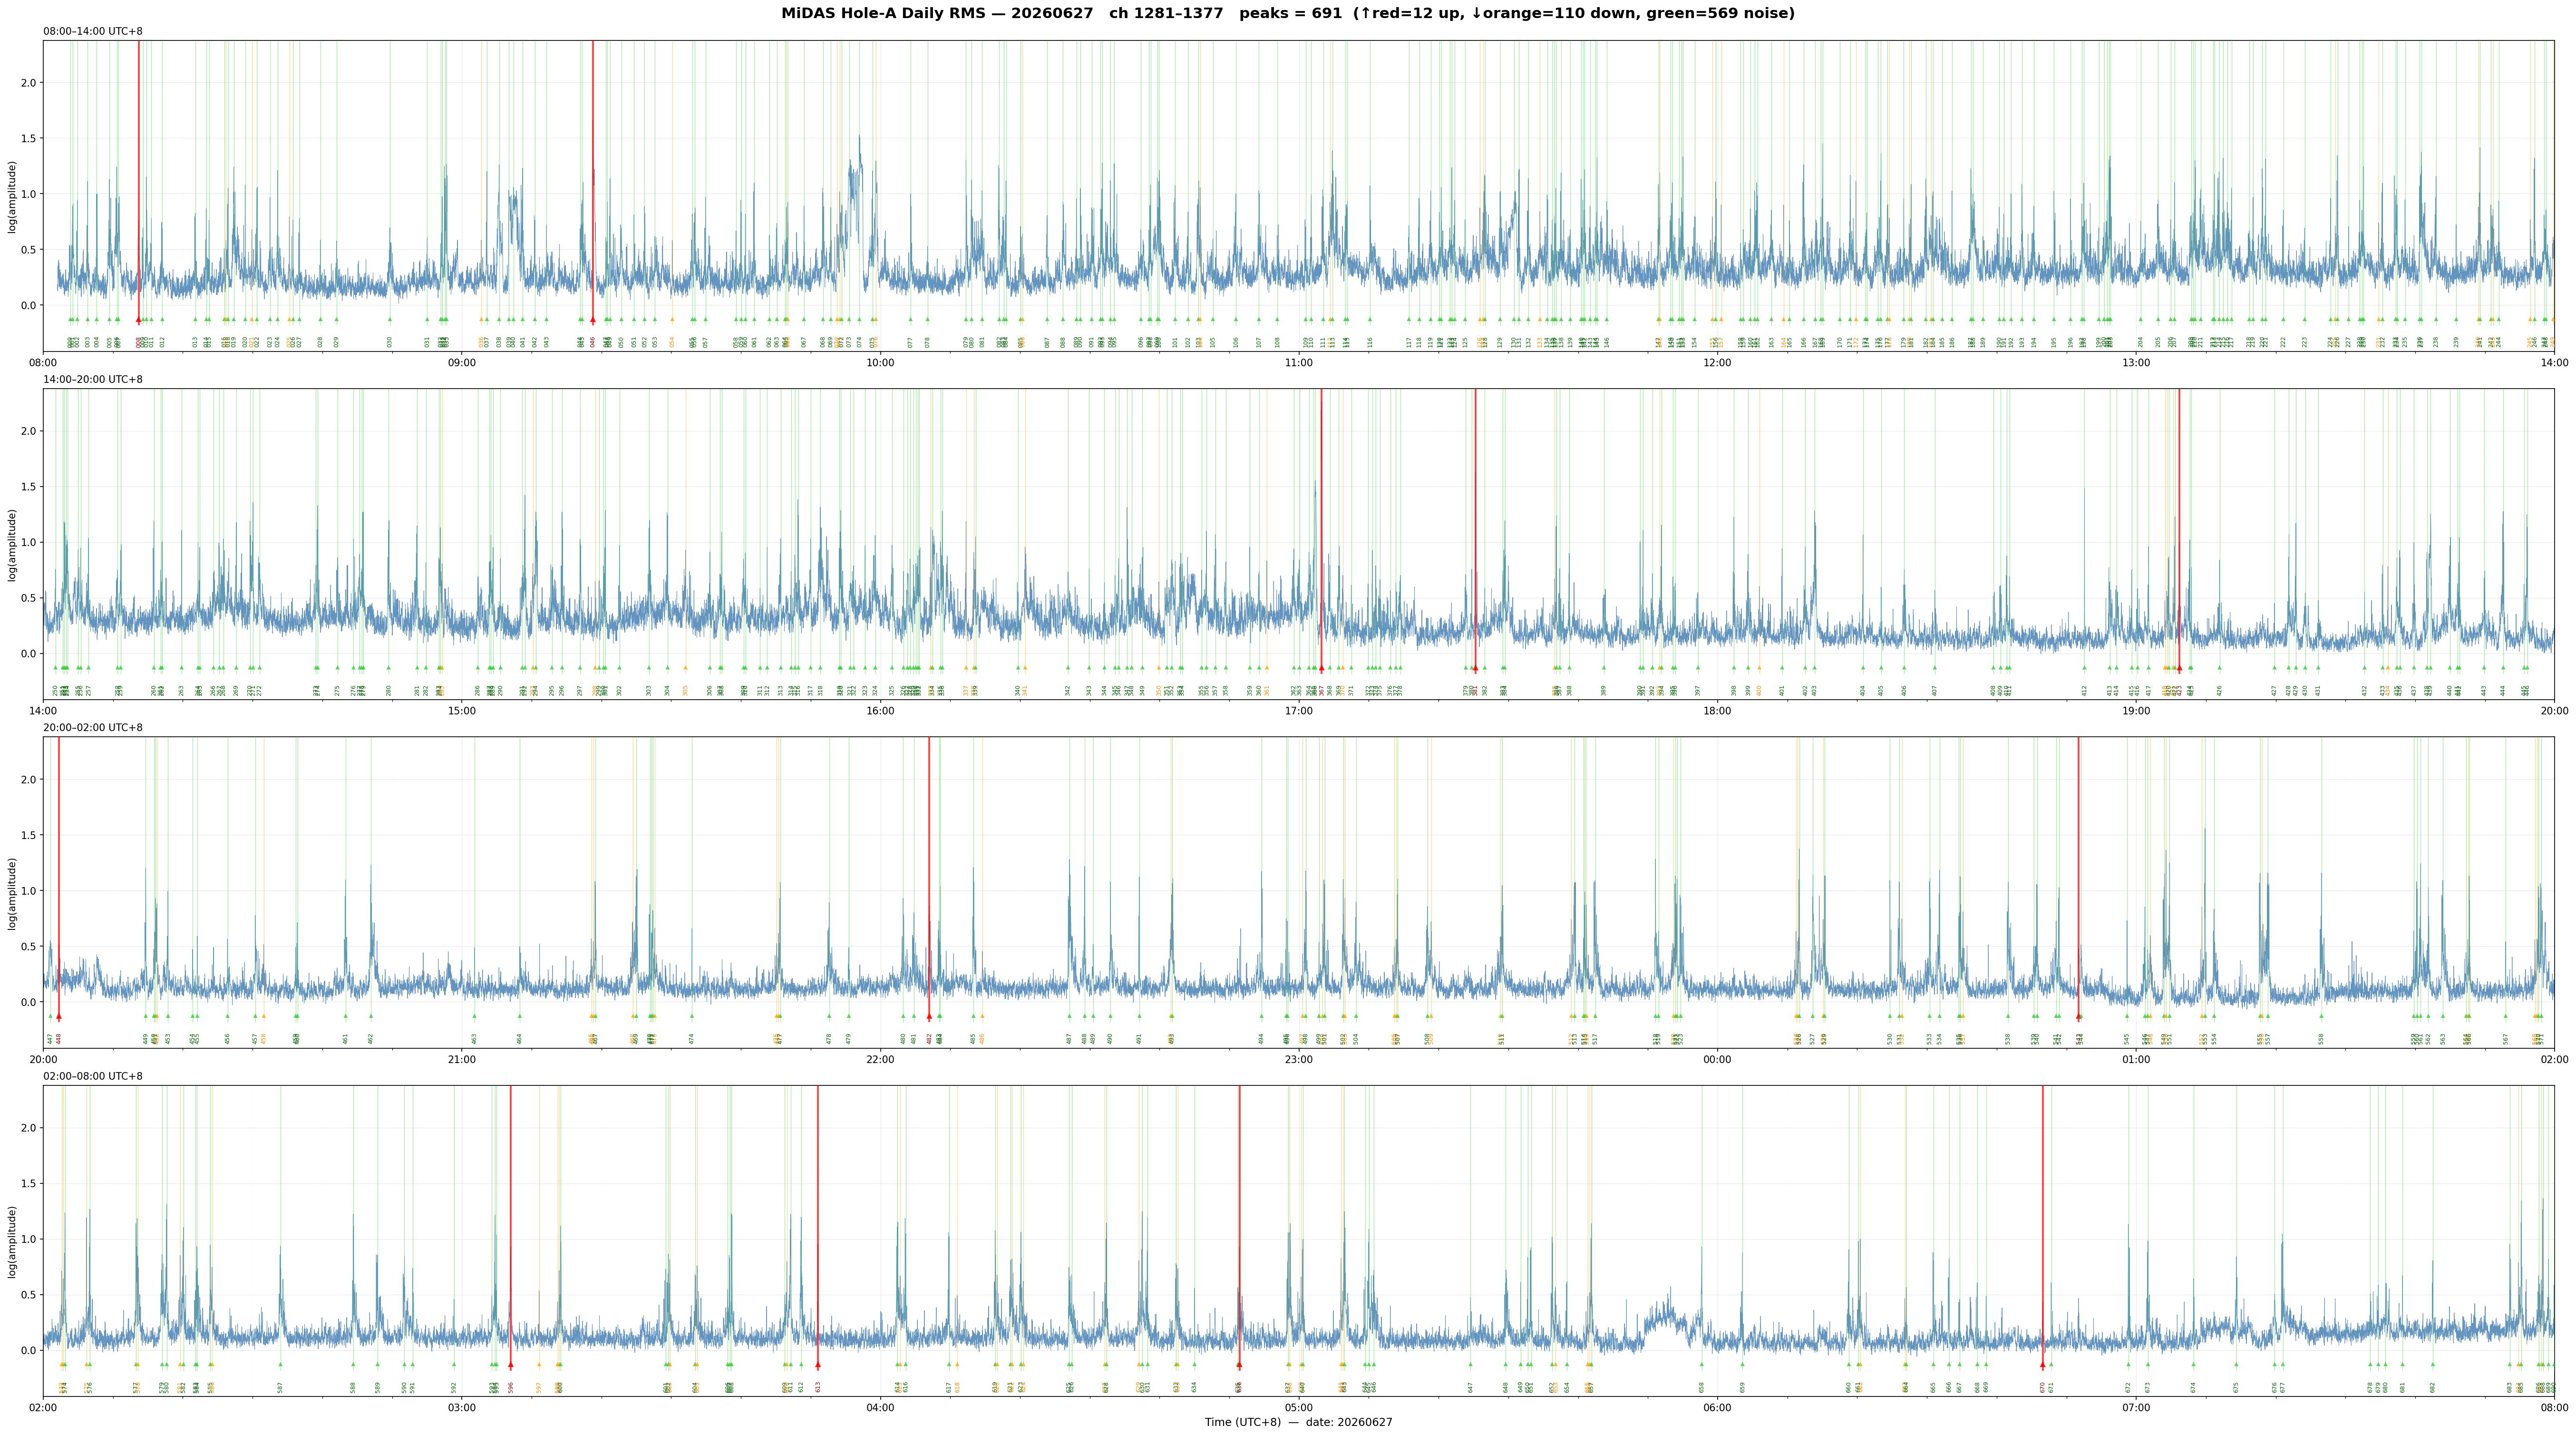Select y-tick 1.0 in the 20:00–02:00 panel
Image resolution: width=2576 pixels, height=1435 pixels.
(x=29, y=890)
